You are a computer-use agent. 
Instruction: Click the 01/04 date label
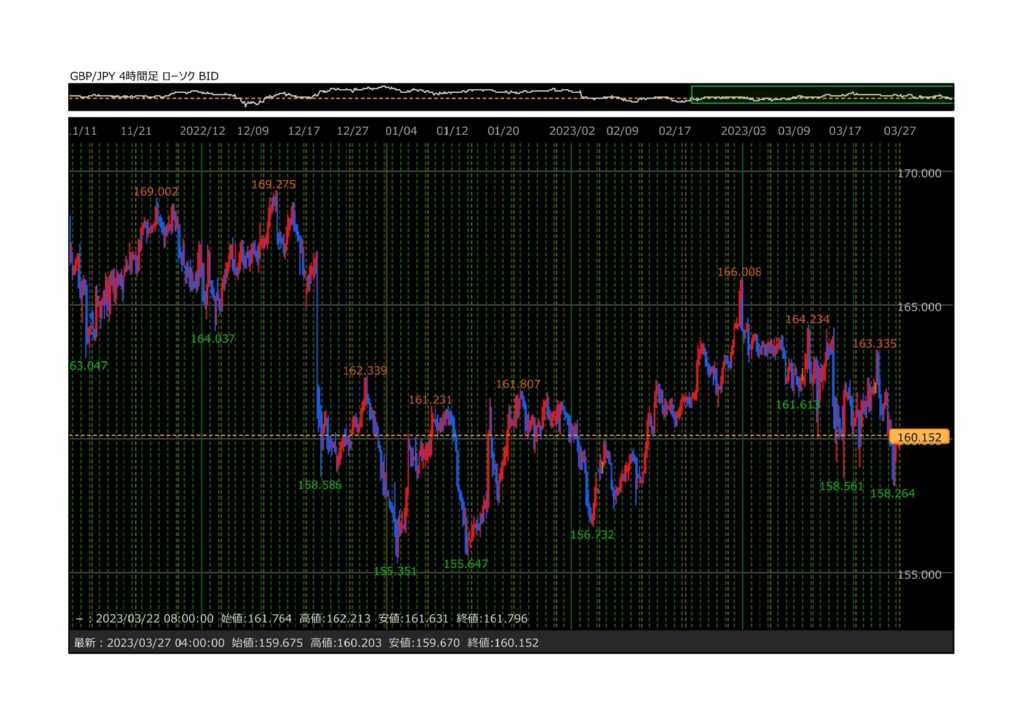(401, 131)
